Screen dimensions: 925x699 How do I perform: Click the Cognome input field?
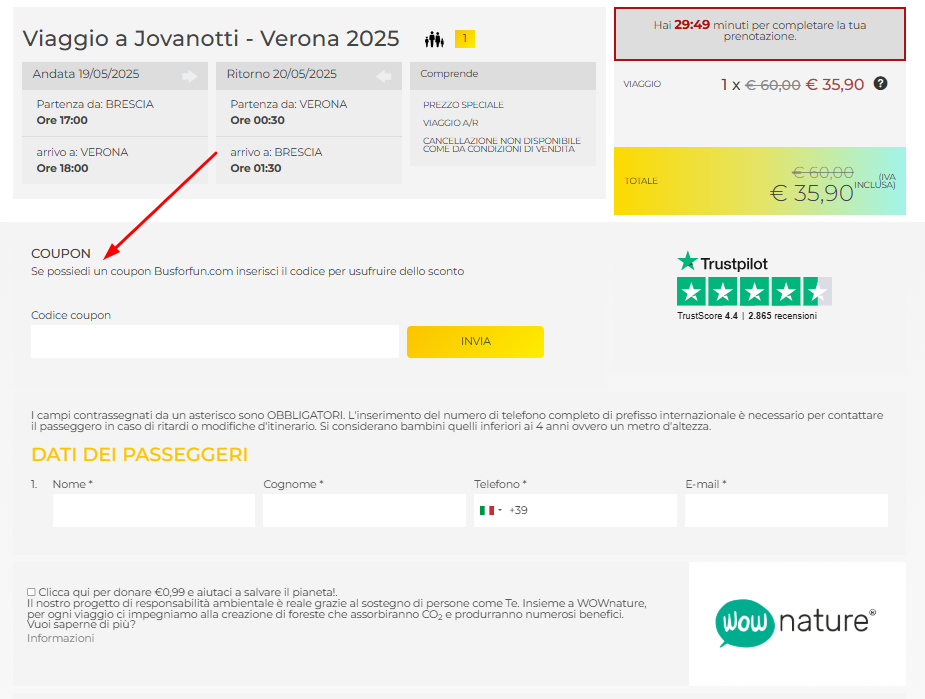point(364,510)
